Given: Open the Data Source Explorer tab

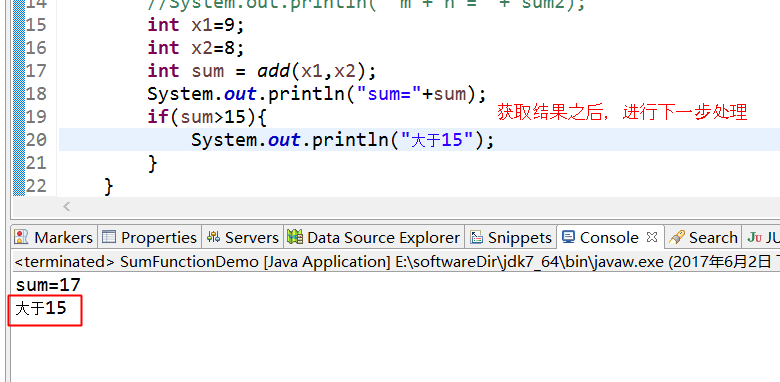Looking at the screenshot, I should (374, 238).
